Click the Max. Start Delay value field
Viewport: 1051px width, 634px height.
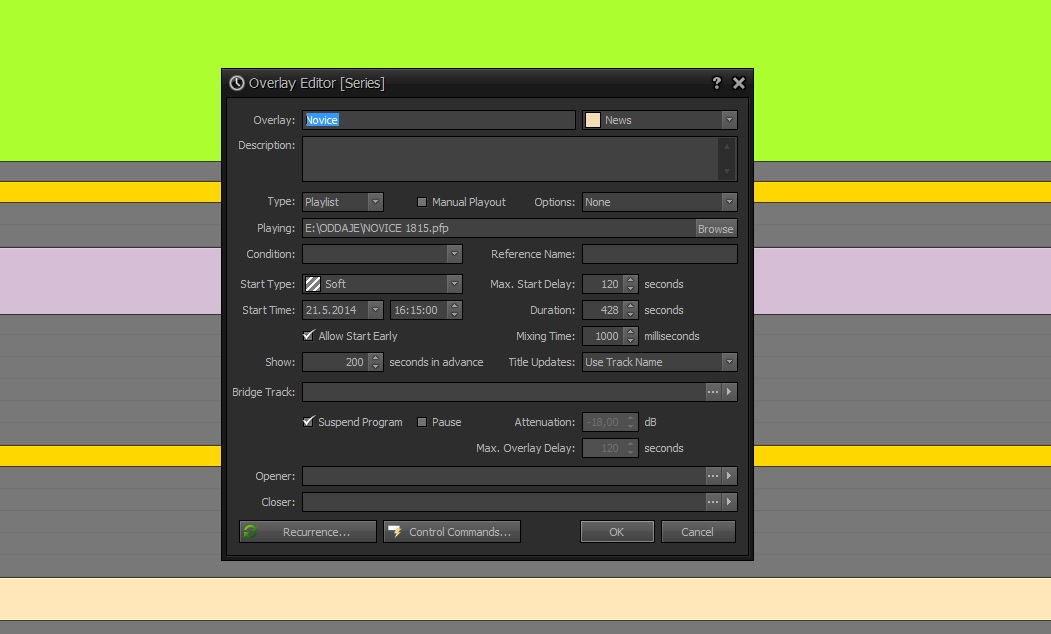pos(603,284)
